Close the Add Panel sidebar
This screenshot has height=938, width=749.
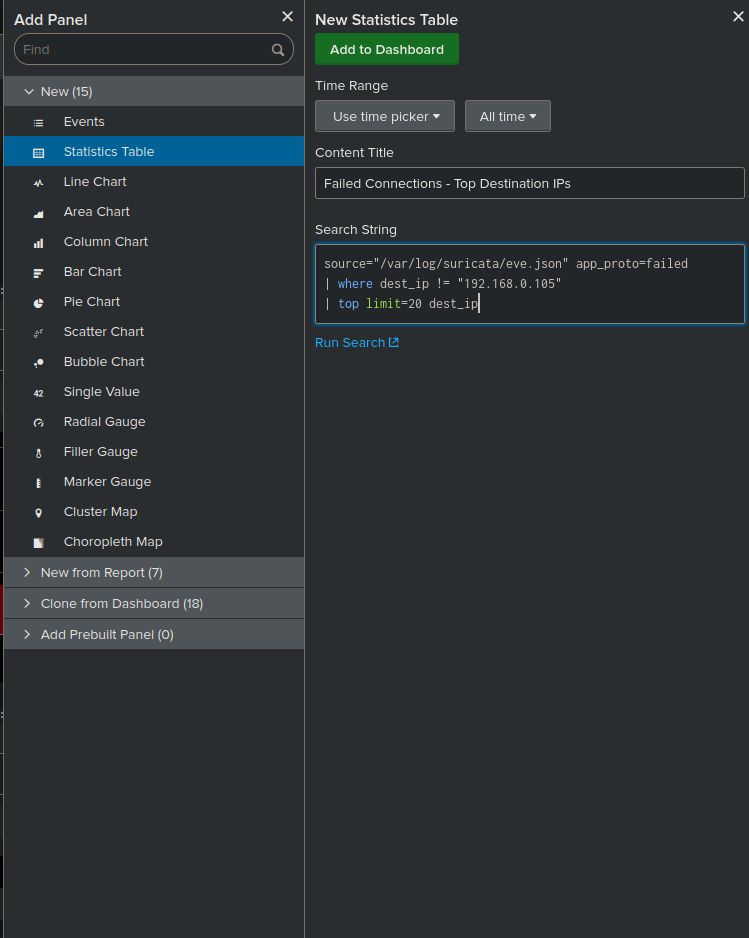coord(287,17)
